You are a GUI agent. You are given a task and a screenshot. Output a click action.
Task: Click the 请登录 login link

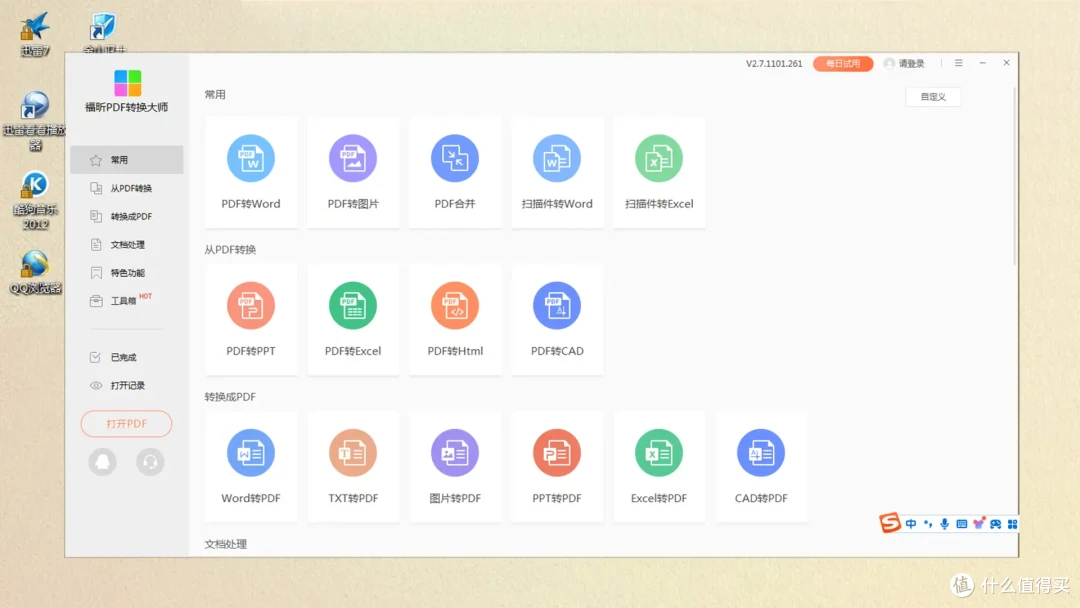tap(911, 63)
